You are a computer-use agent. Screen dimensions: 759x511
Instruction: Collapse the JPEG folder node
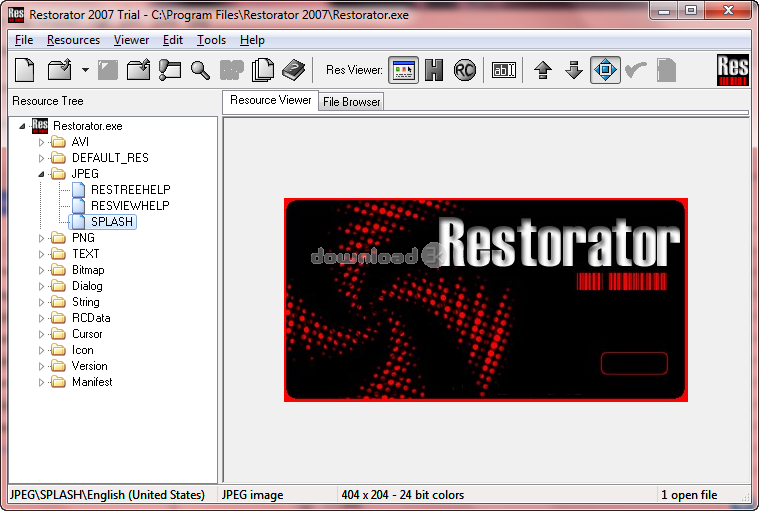pos(43,174)
